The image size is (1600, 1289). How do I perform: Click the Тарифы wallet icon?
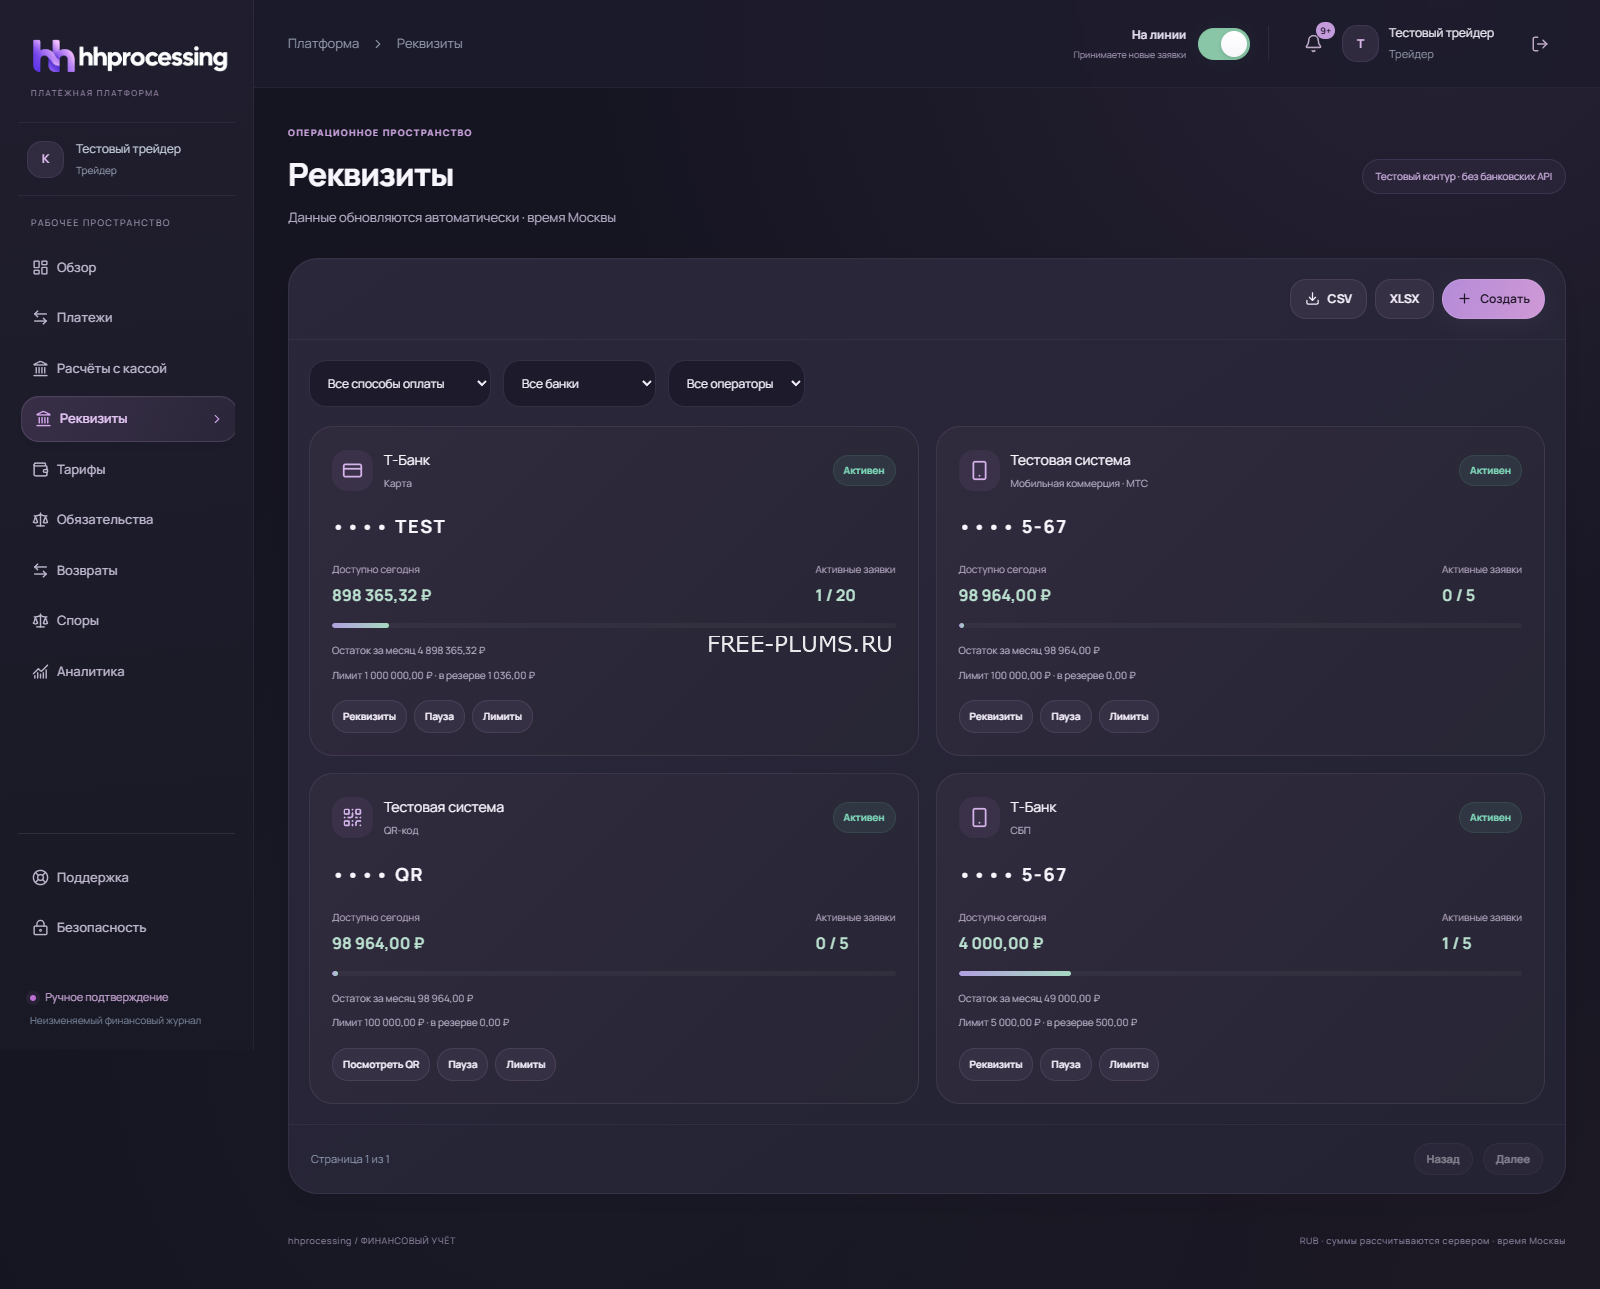(x=40, y=469)
